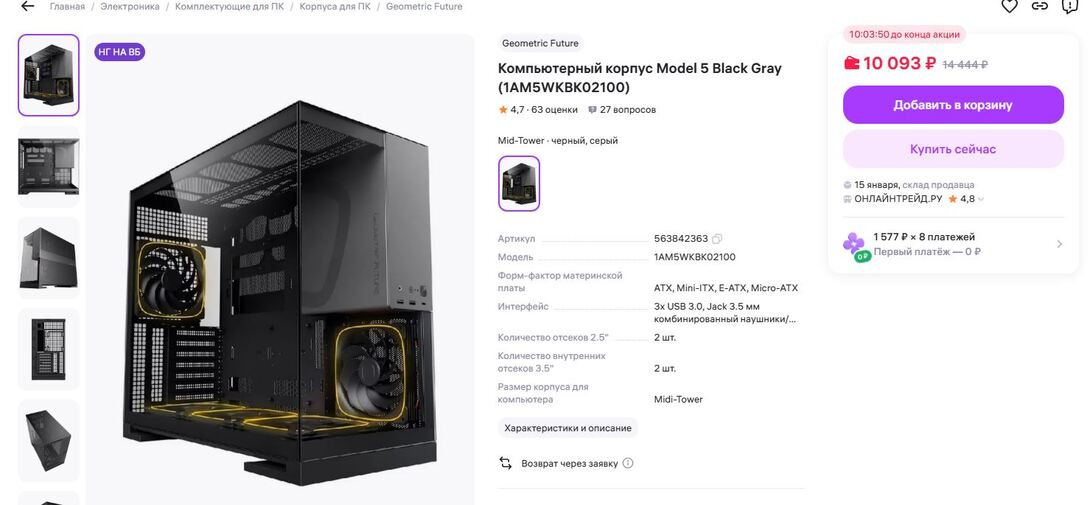Image resolution: width=1090 pixels, height=505 pixels.
Task: Open the Geometric Future brand tag
Action: coord(540,43)
